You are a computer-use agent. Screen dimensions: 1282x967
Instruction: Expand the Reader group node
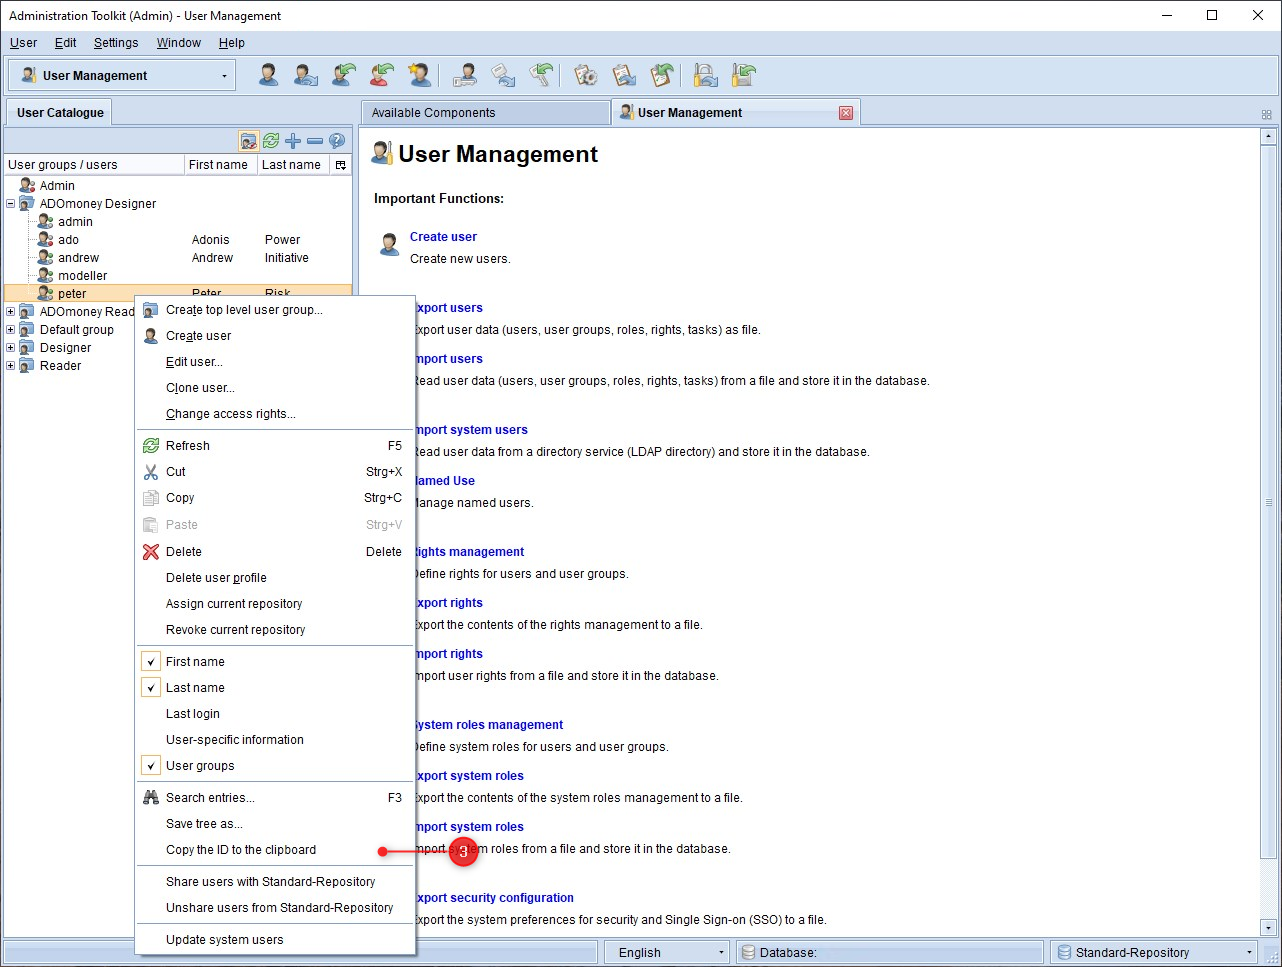pos(11,366)
